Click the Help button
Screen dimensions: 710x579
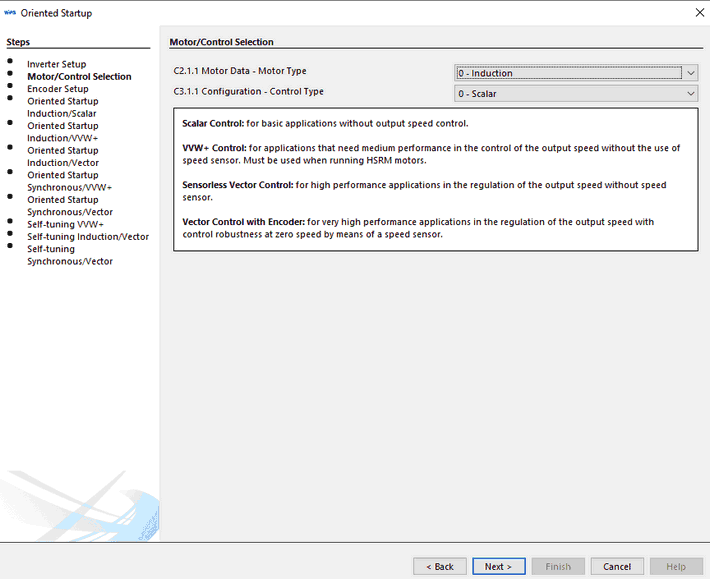point(676,566)
